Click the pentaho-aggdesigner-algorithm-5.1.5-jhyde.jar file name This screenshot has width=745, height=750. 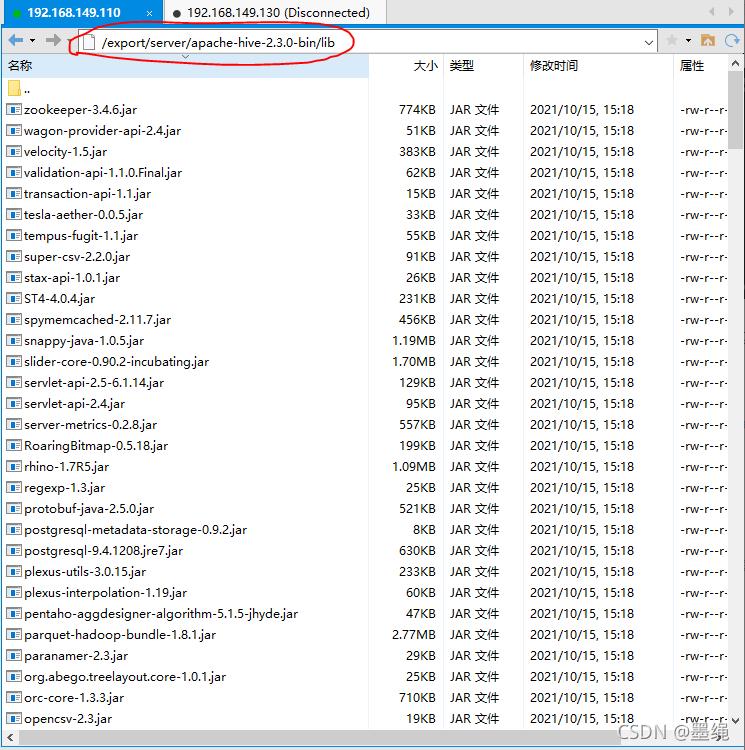click(x=161, y=614)
